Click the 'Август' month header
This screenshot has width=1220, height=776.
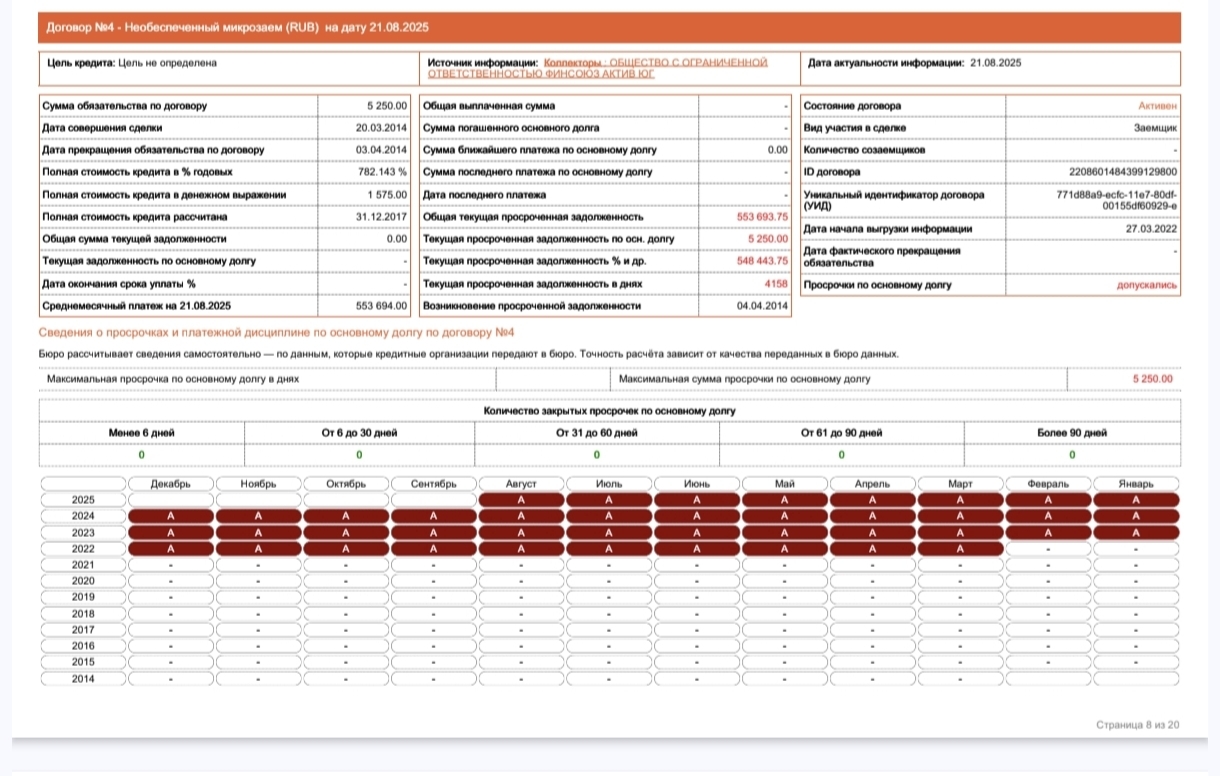521,484
